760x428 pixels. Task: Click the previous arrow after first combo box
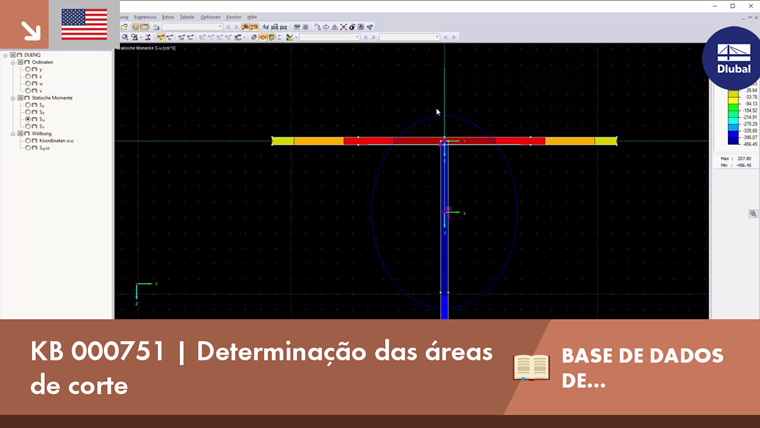click(228, 27)
